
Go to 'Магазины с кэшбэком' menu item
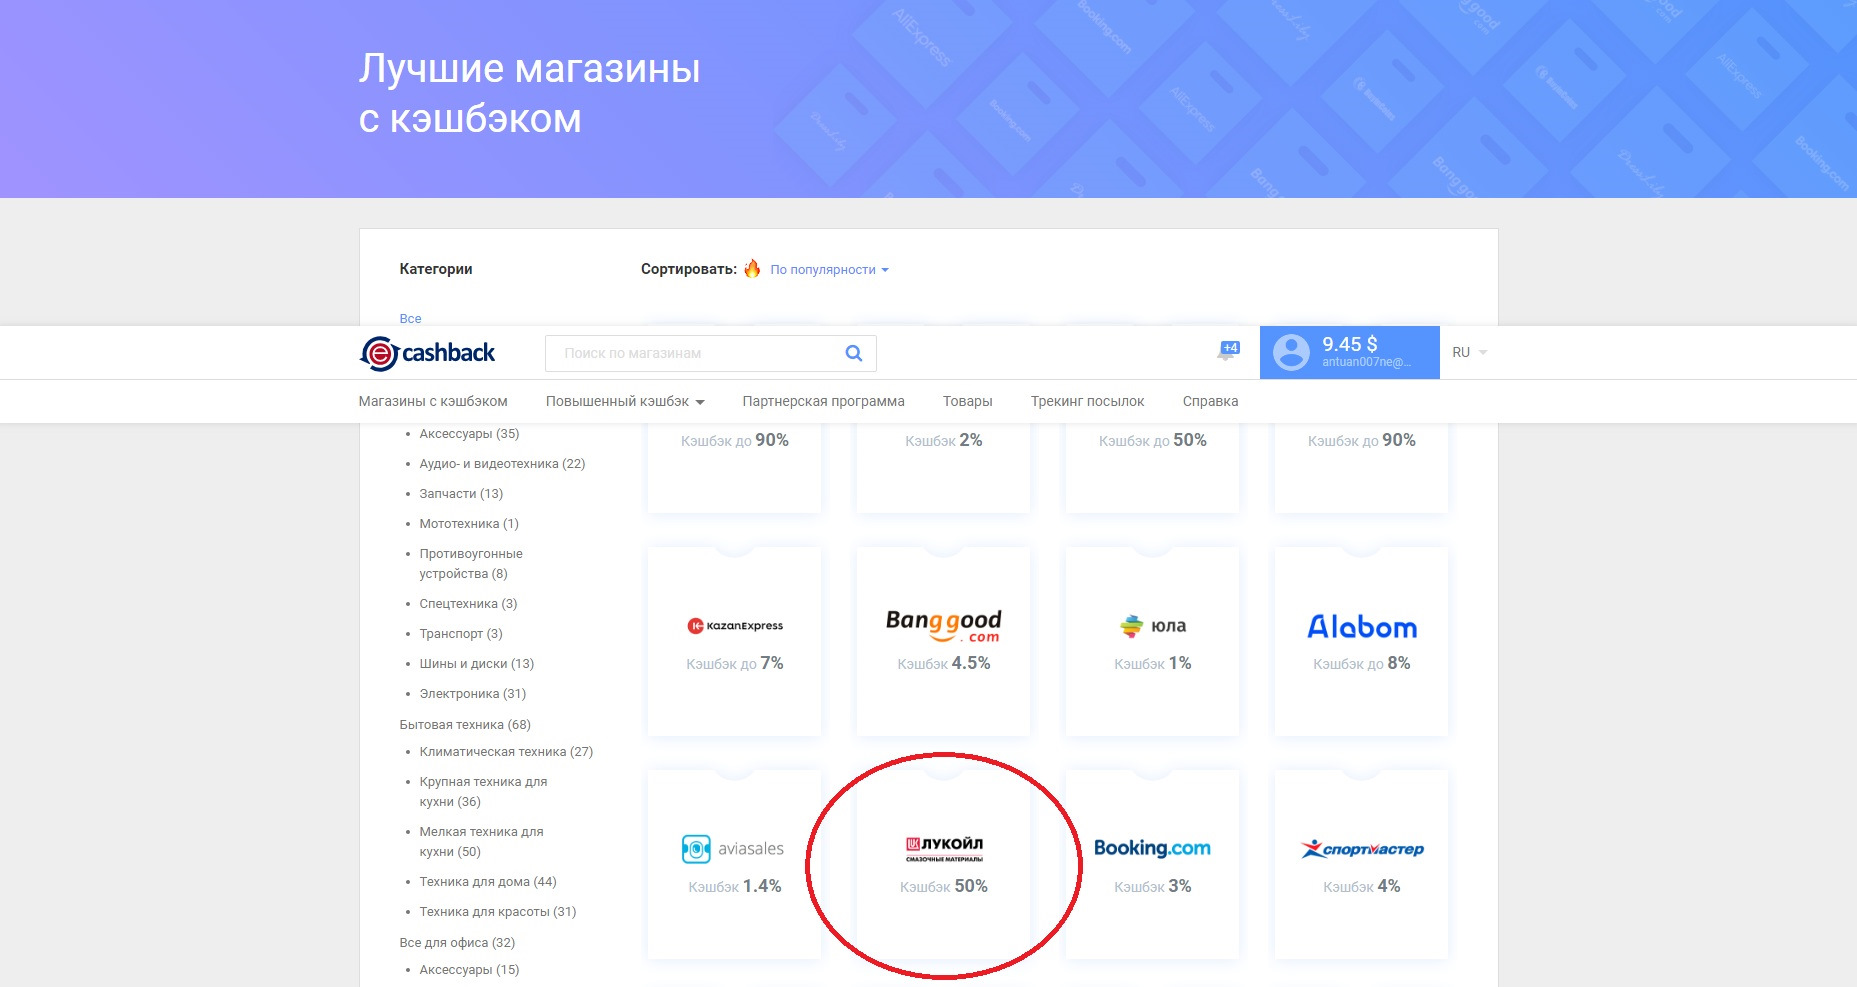point(433,401)
